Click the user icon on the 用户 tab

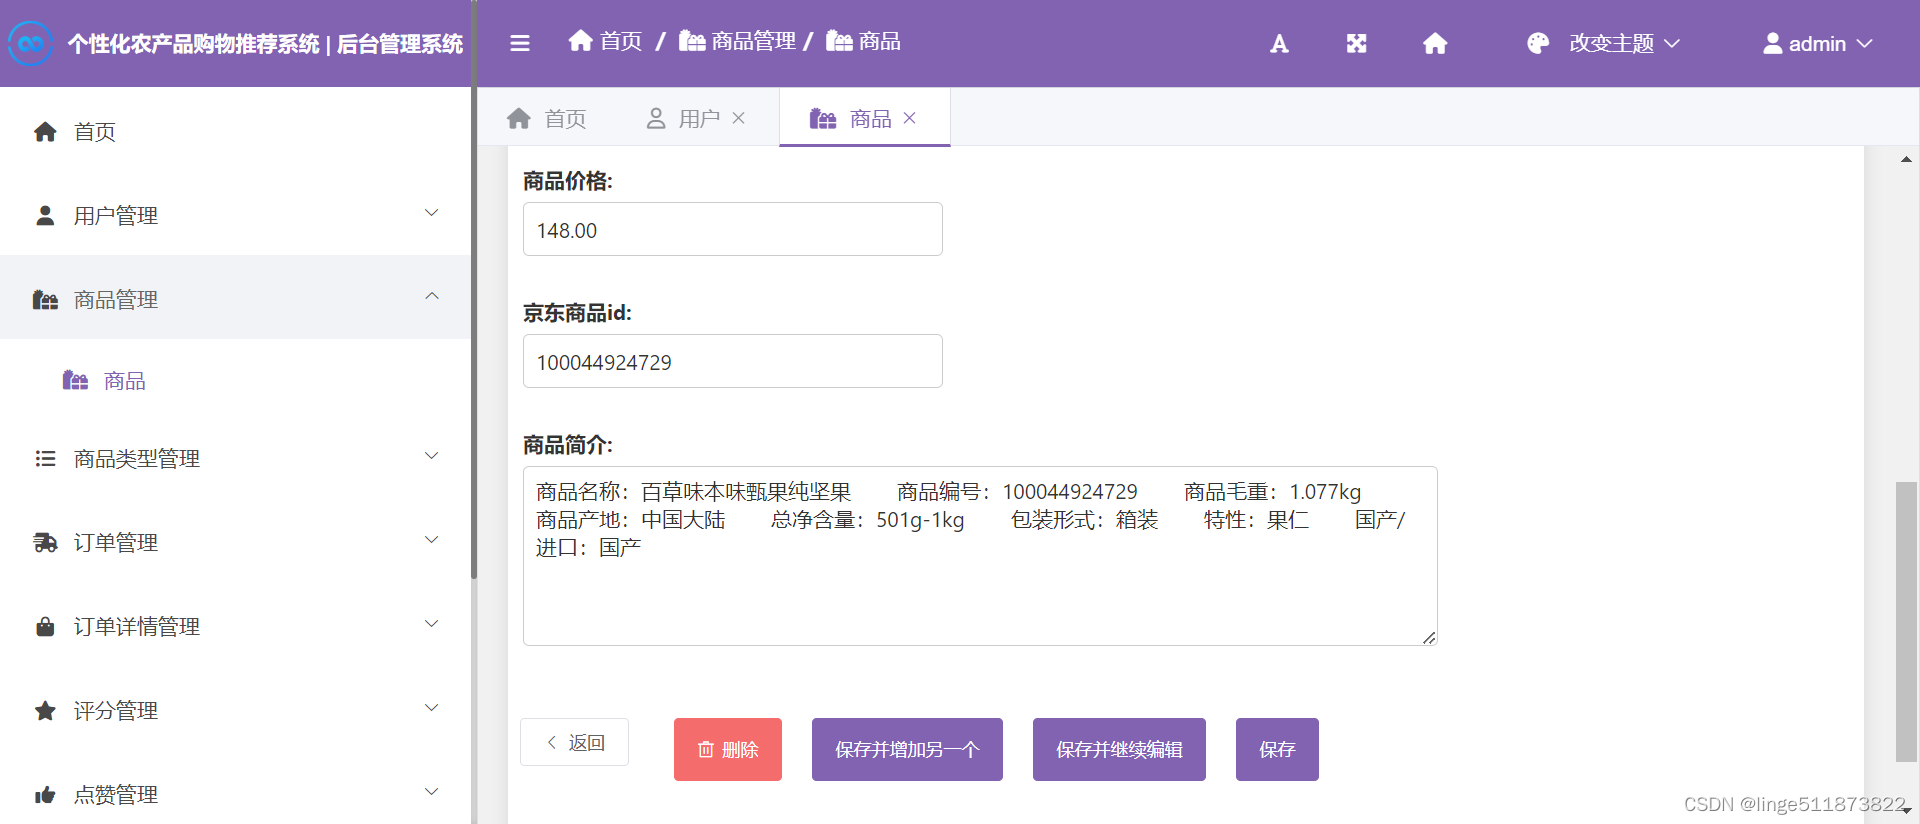coord(656,118)
